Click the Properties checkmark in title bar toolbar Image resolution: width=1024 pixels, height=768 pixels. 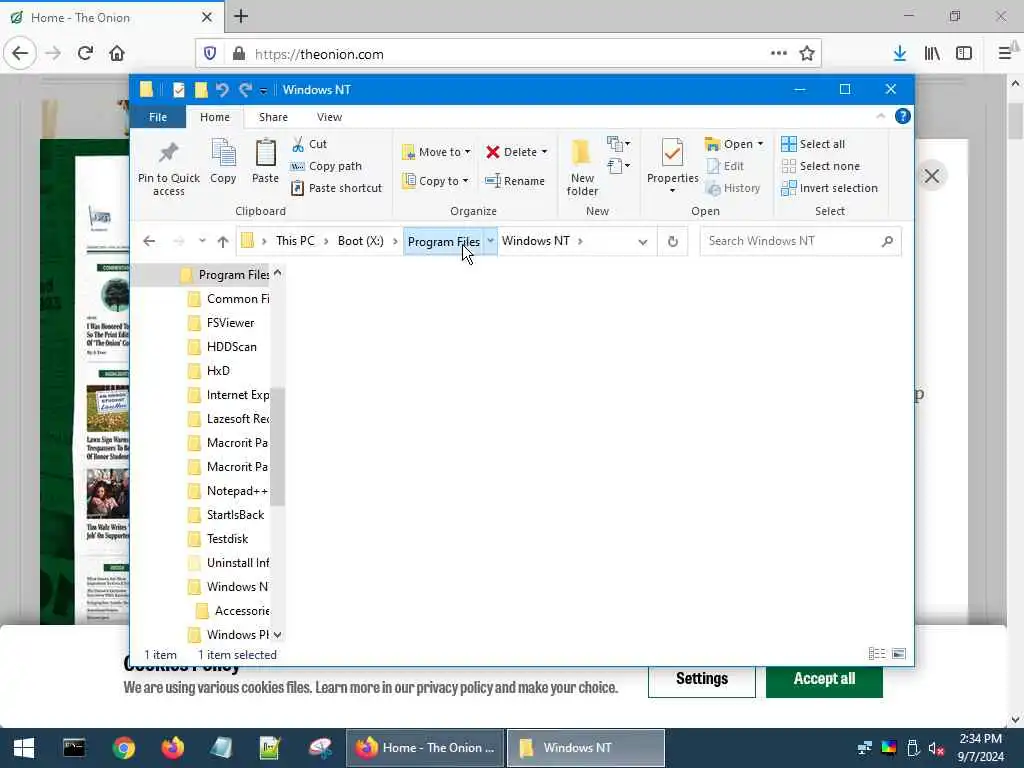click(178, 89)
